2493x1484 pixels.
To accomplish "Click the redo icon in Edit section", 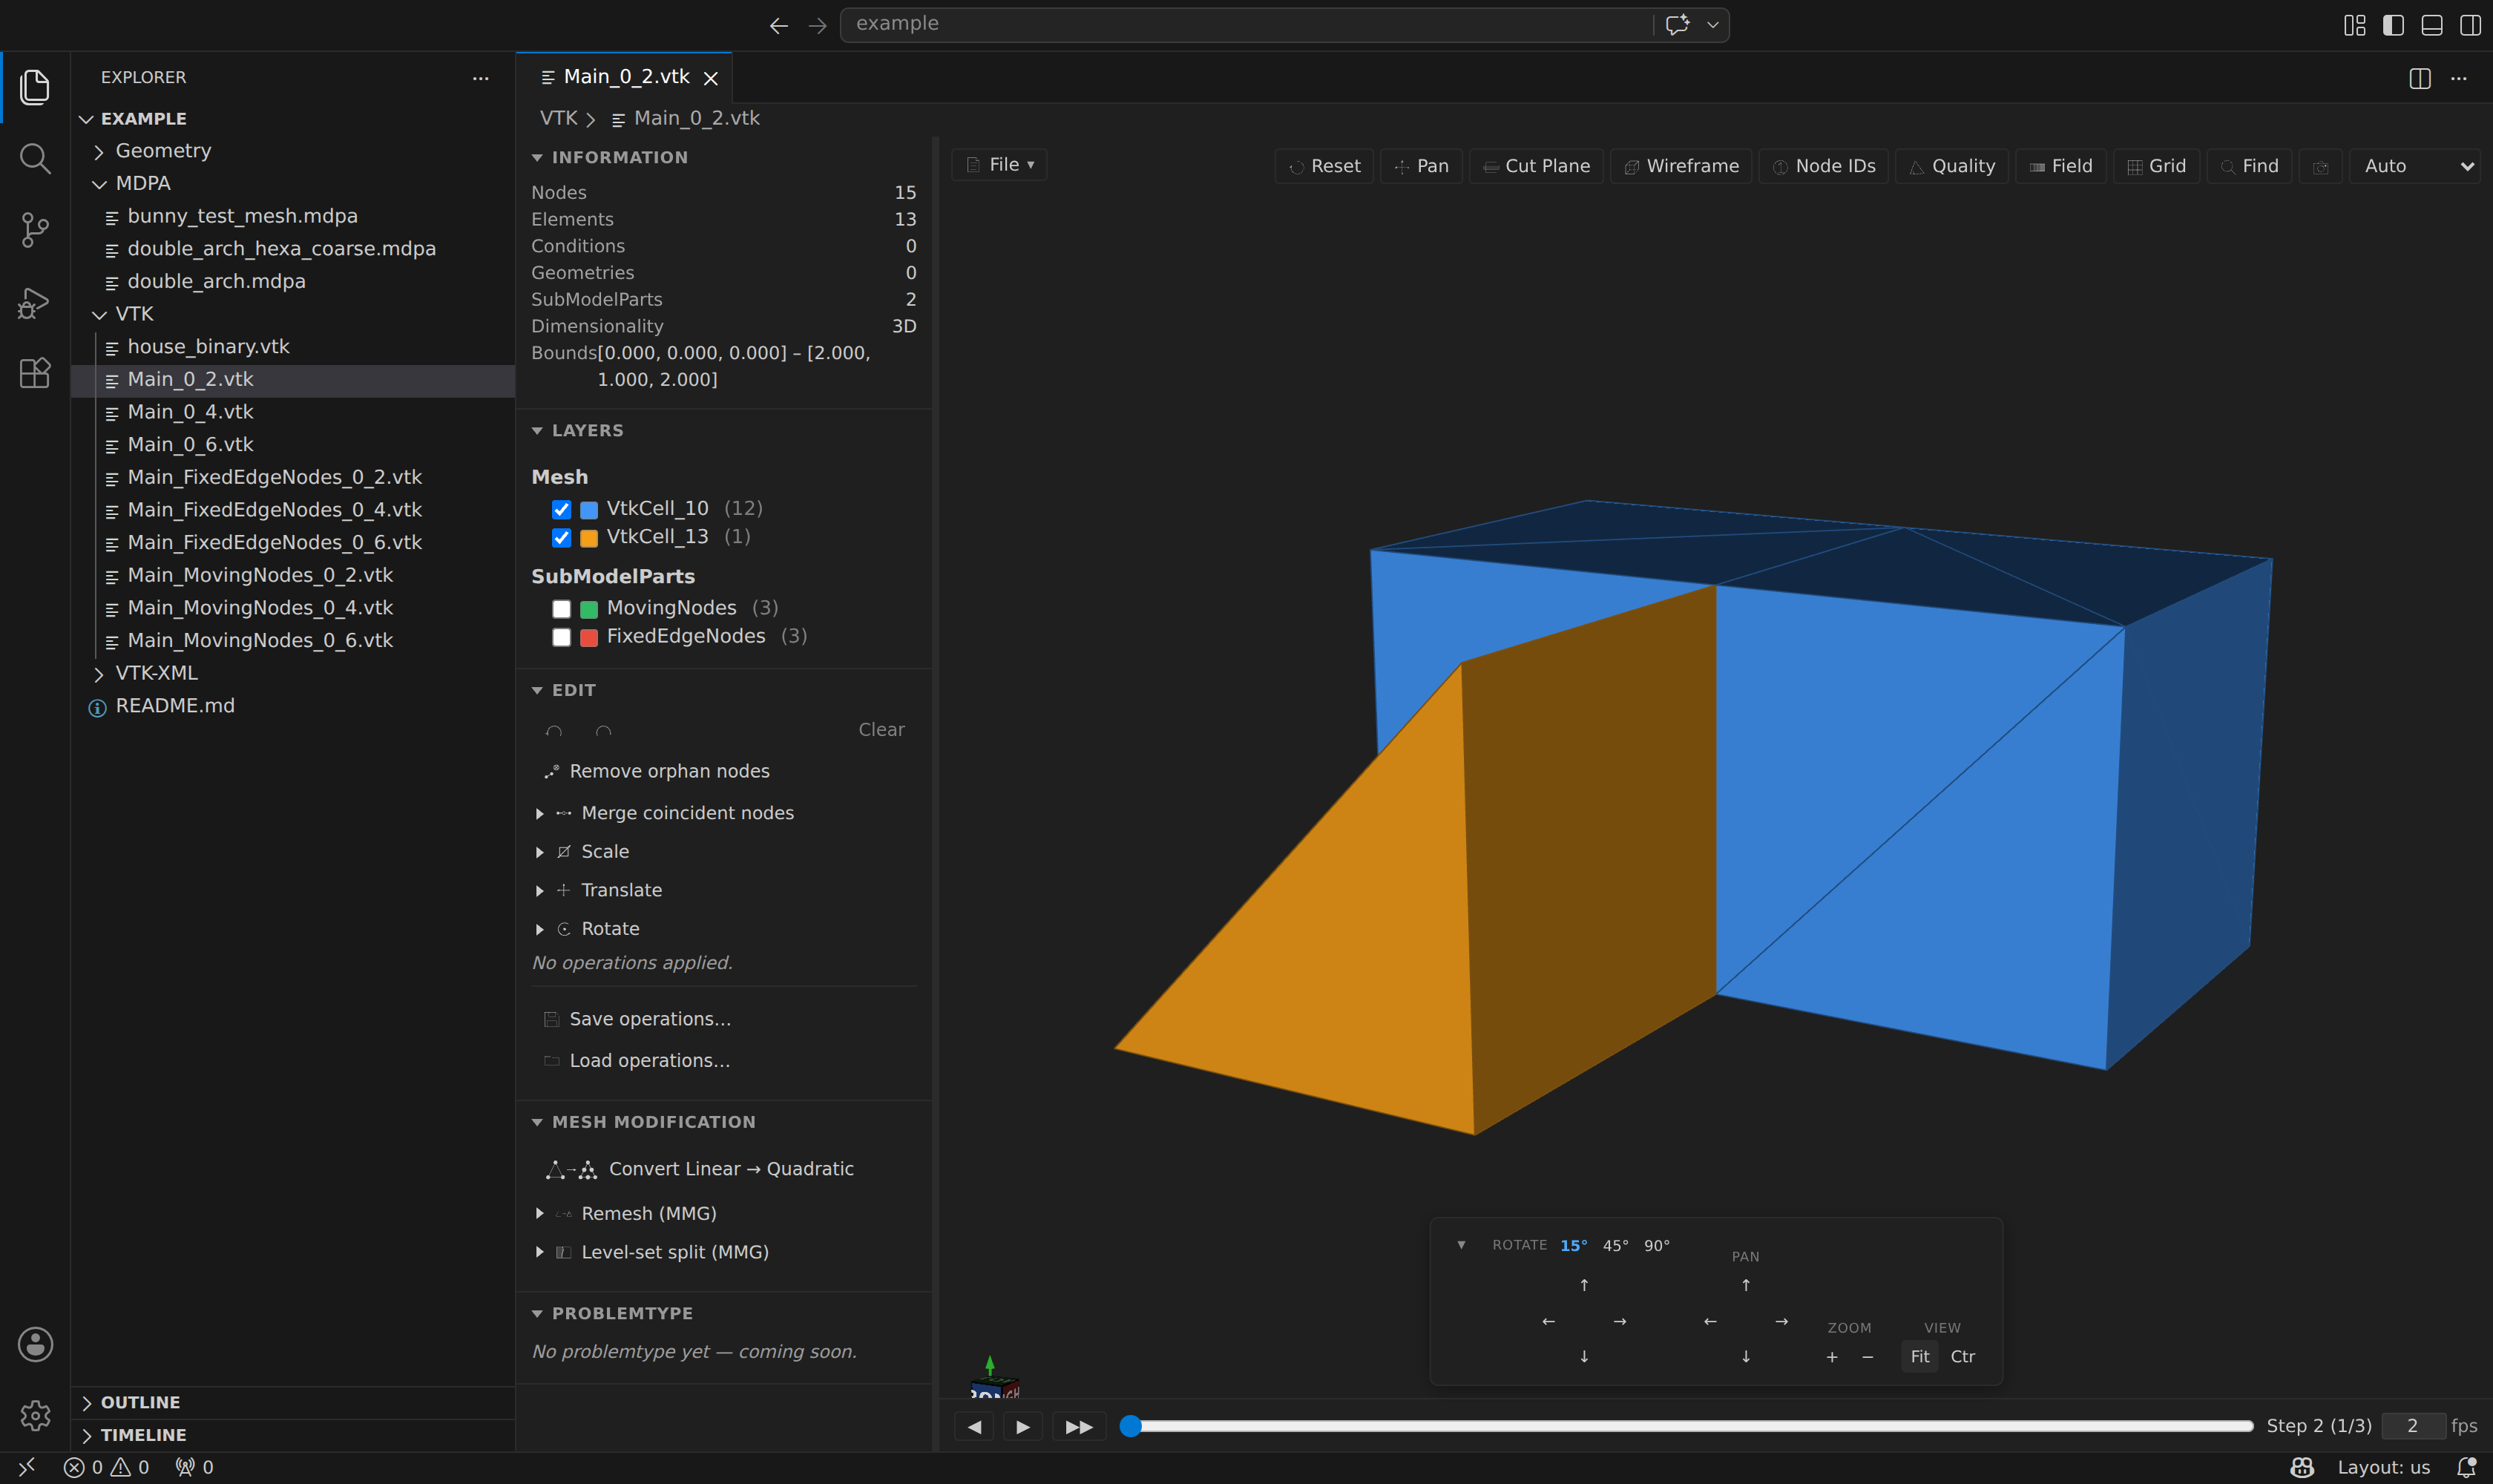I will click(603, 731).
